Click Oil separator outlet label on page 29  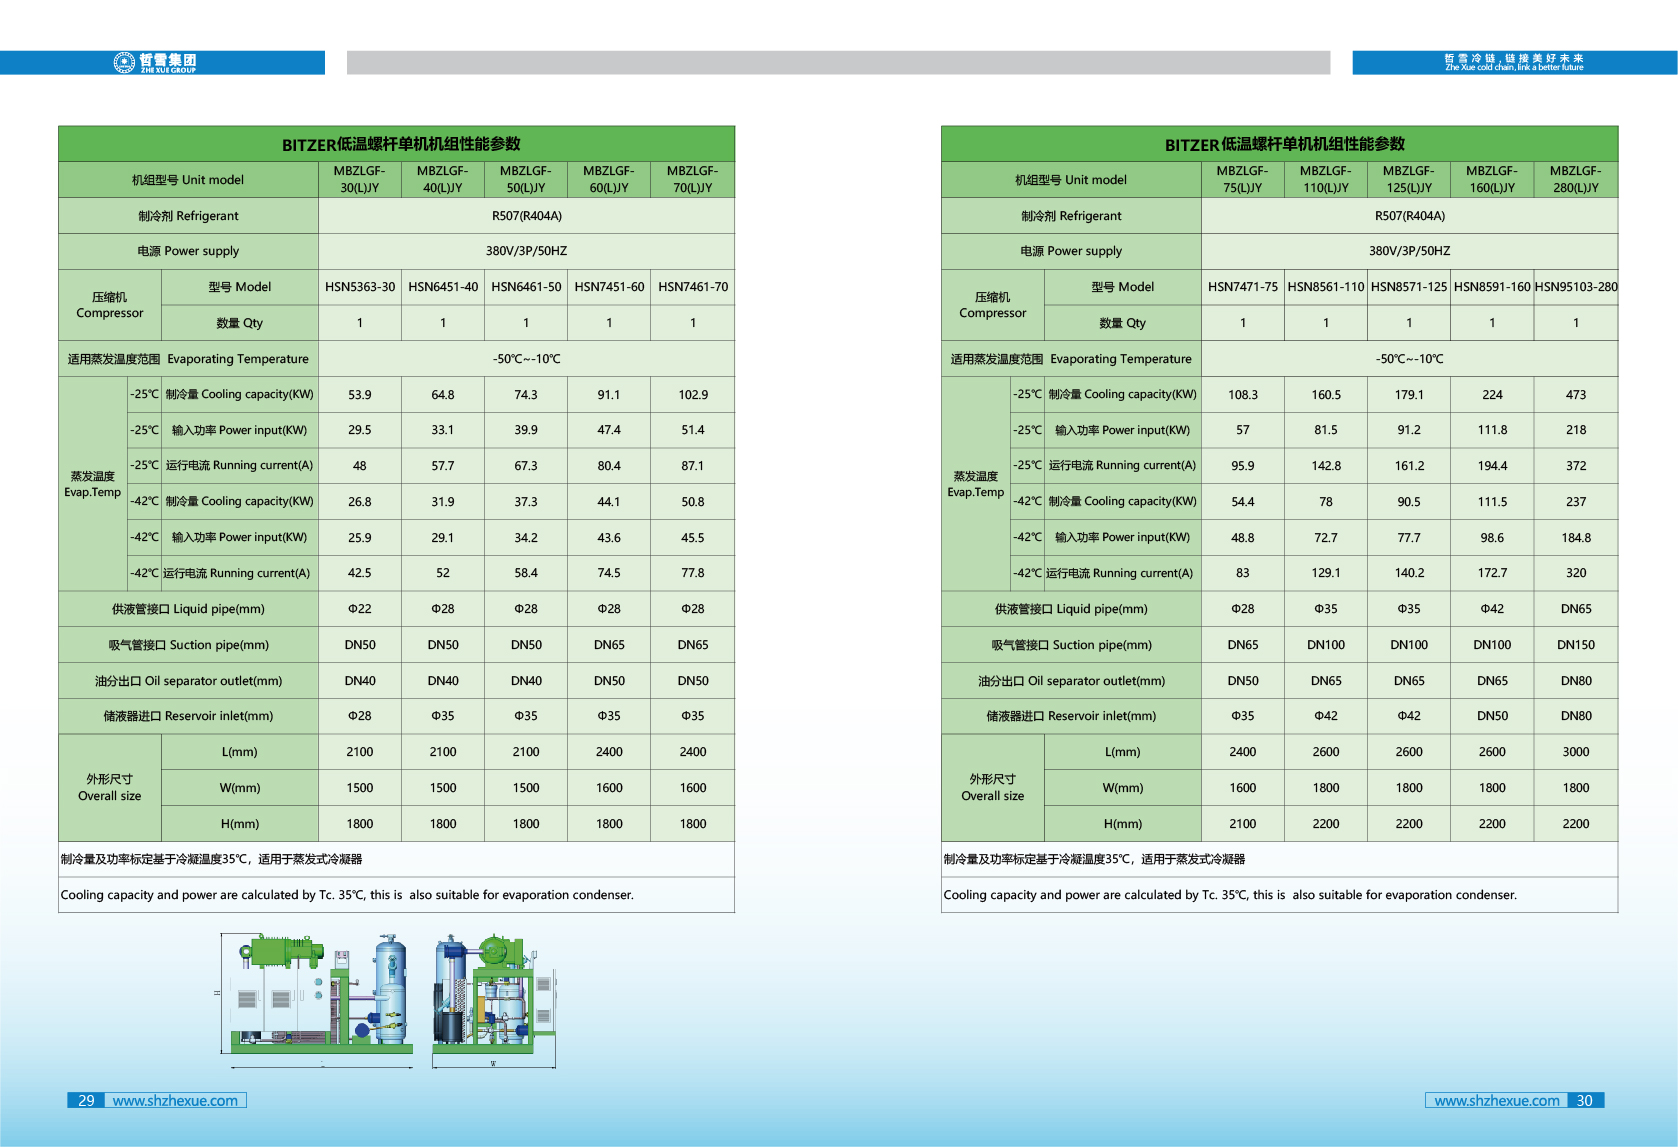(188, 681)
